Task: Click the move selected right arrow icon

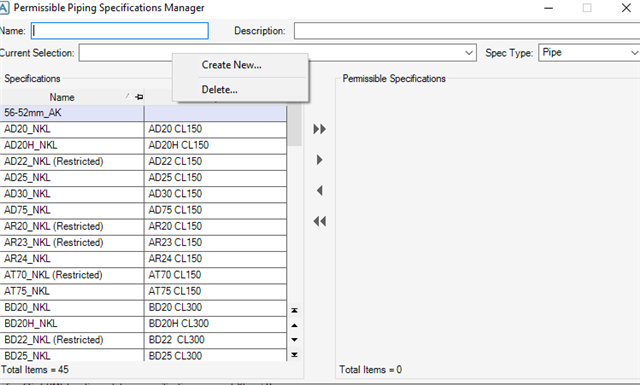Action: pyautogui.click(x=320, y=160)
